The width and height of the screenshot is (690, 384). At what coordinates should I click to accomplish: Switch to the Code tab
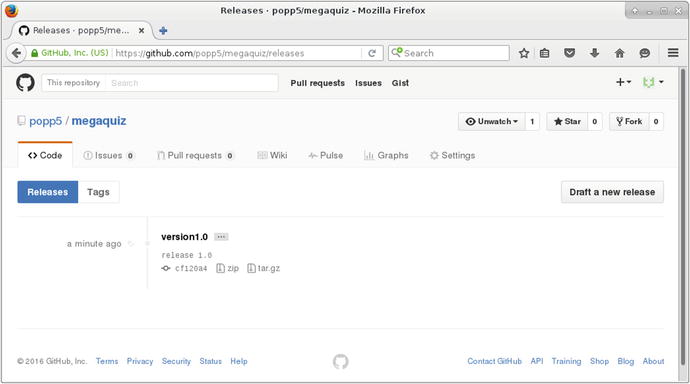pos(45,155)
